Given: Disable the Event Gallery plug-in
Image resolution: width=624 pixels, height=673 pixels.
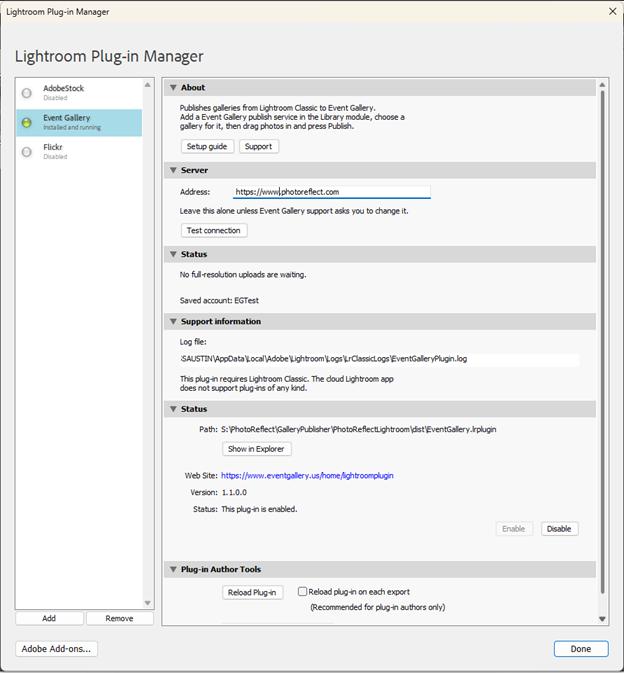Looking at the screenshot, I should click(559, 529).
